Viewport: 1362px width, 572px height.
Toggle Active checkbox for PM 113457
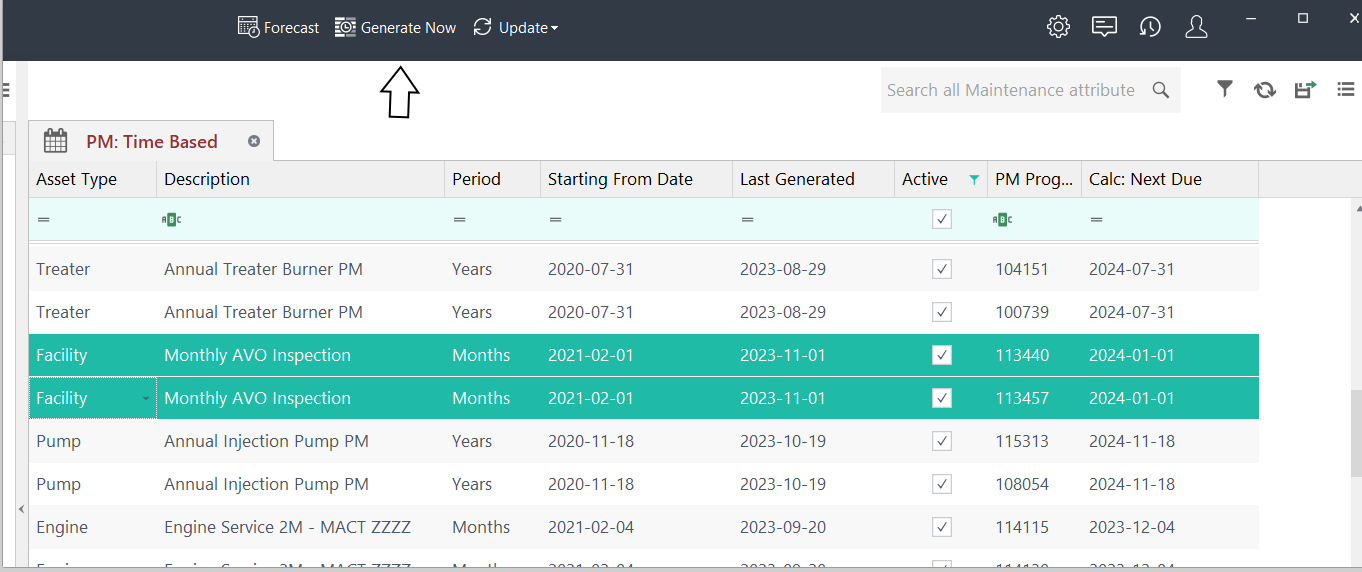pyautogui.click(x=941, y=398)
